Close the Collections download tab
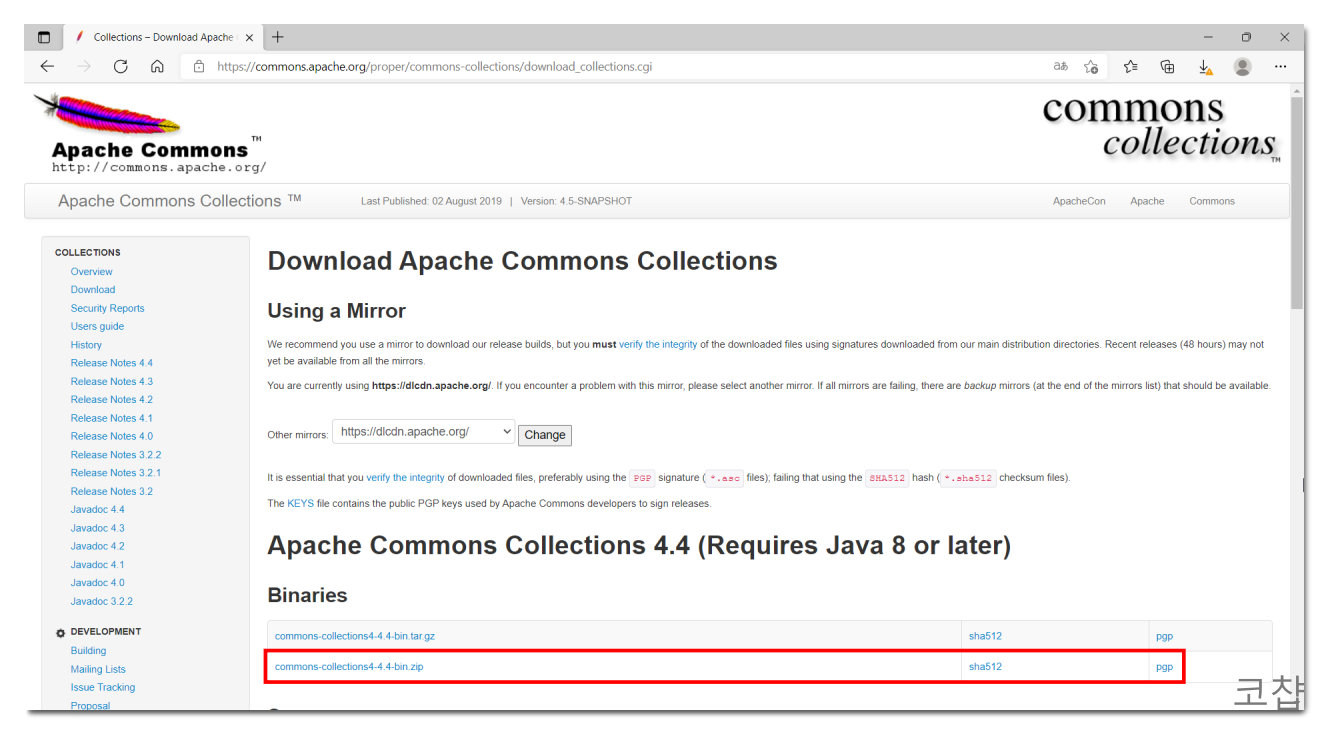 [249, 37]
